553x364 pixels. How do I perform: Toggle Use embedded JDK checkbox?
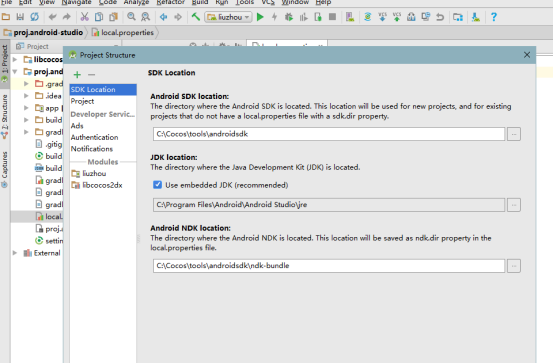(x=157, y=185)
